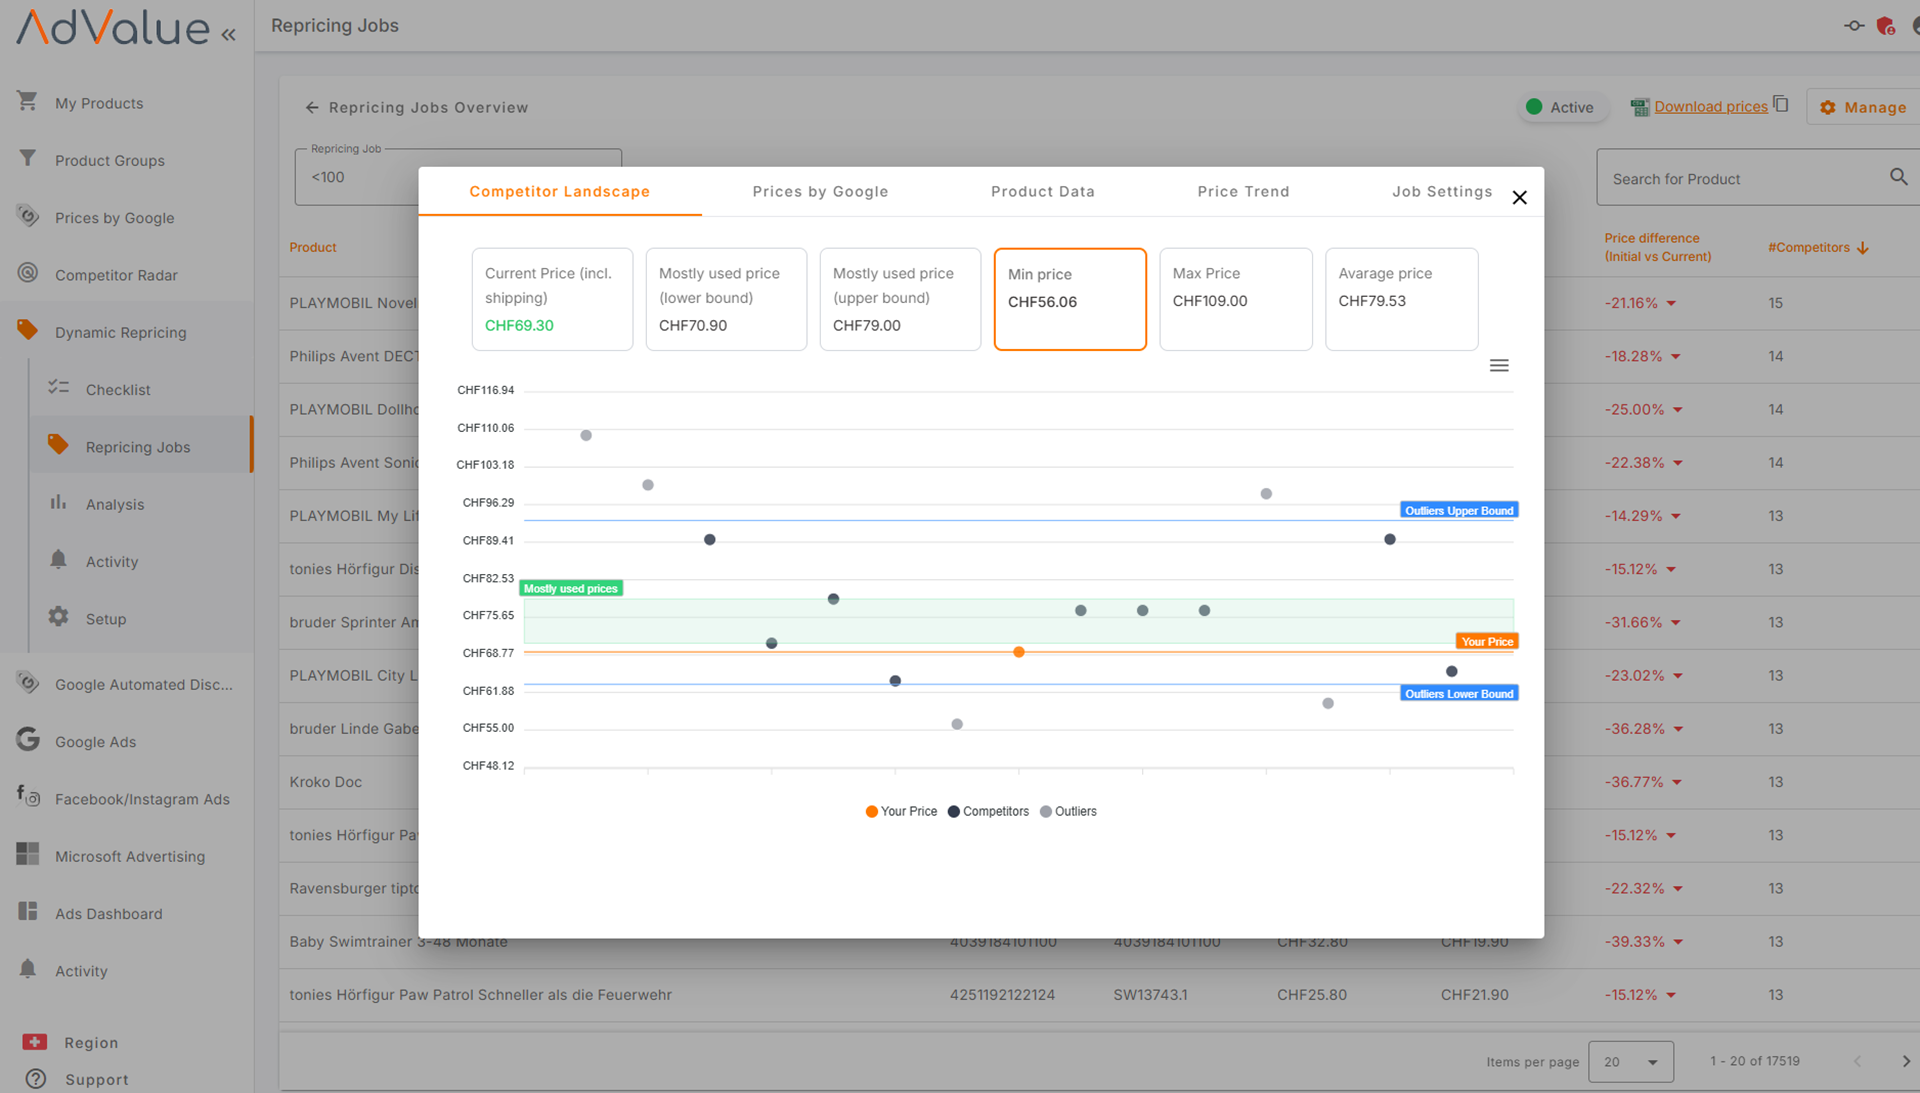This screenshot has height=1093, width=1920.
Task: Switch to Price Trend tab
Action: [1243, 192]
